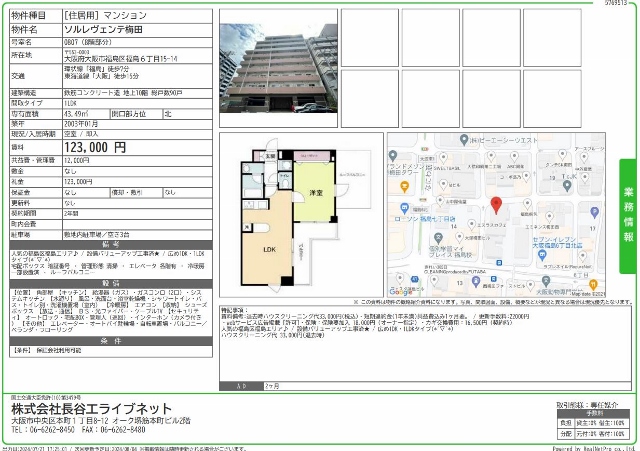Click the 敷地内駐車場/空き3台 parking value

pos(97,235)
